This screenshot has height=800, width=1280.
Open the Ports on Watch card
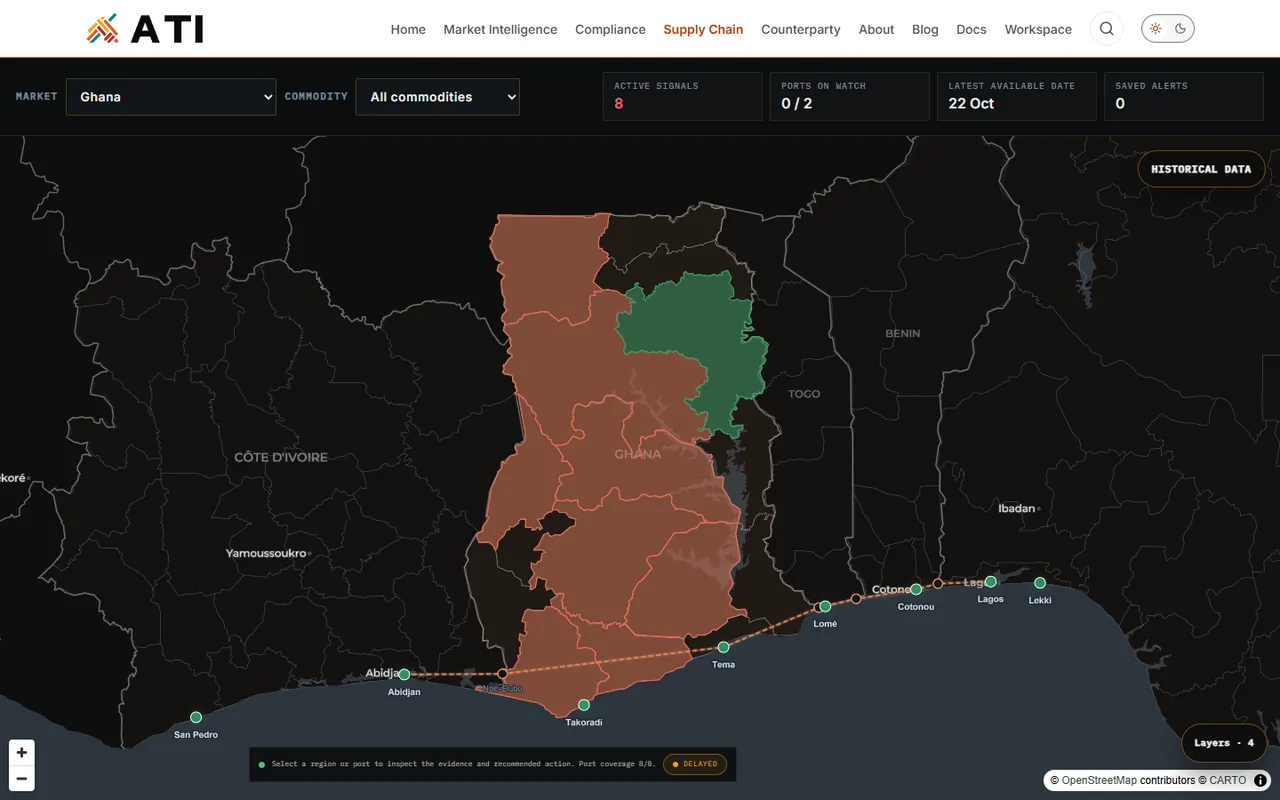coord(850,97)
